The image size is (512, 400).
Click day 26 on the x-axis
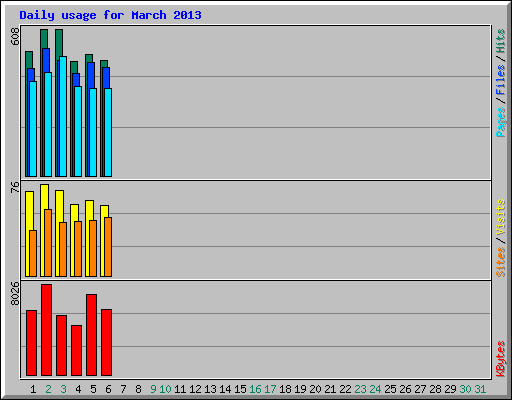[x=405, y=389]
